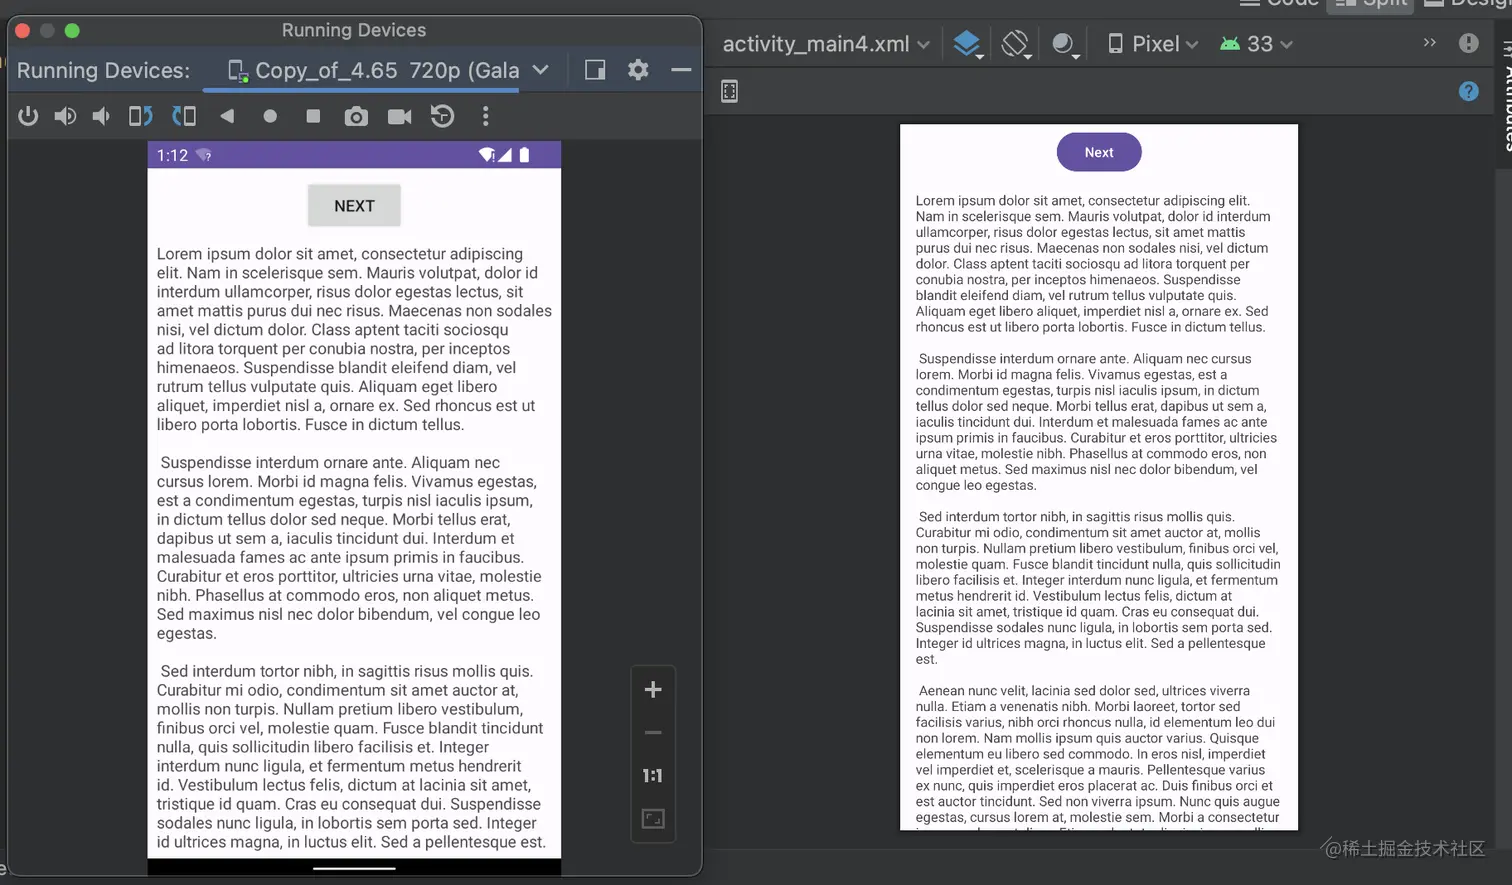
Task: Raise the emulator volume with volume up icon
Action: tap(65, 116)
